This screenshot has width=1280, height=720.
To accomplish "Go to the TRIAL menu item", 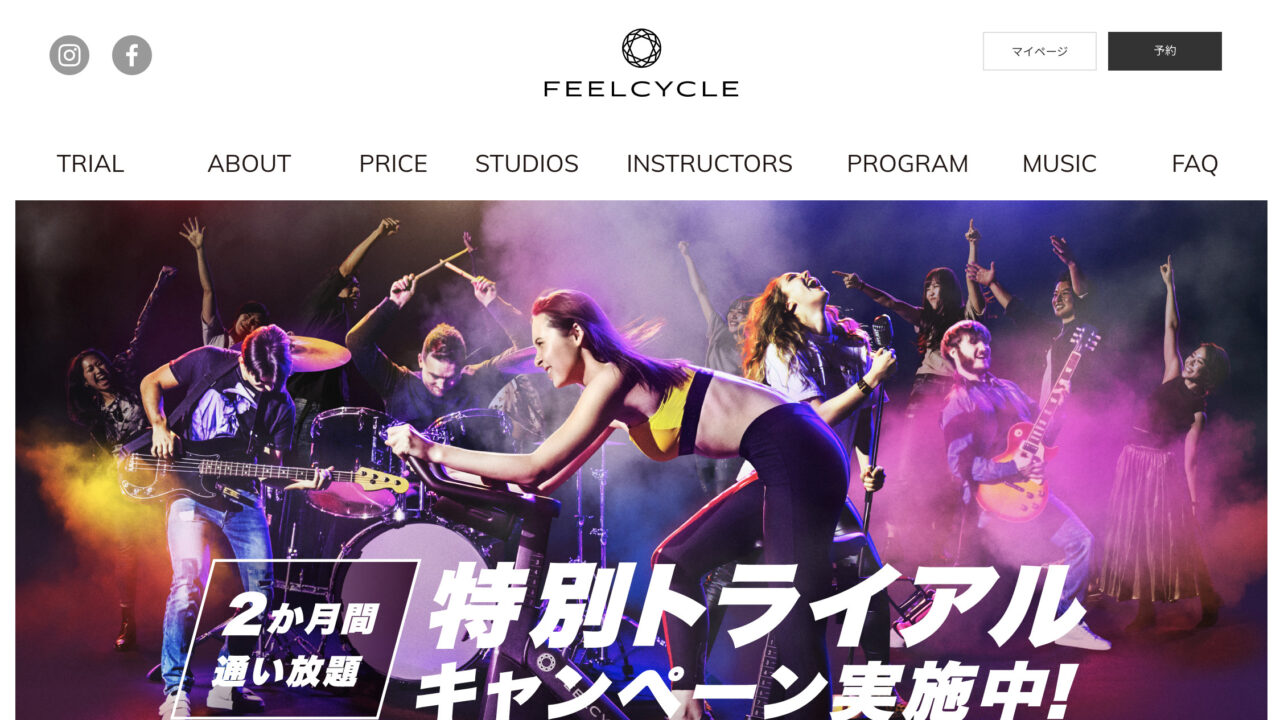I will point(90,164).
